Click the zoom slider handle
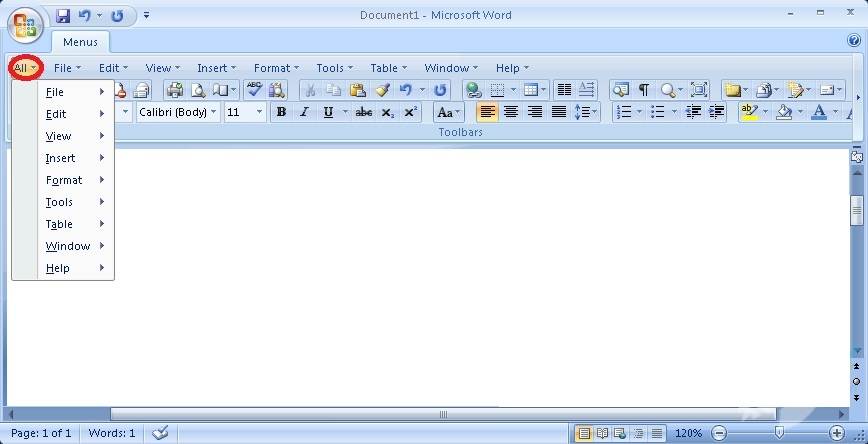The image size is (868, 444). tap(778, 433)
